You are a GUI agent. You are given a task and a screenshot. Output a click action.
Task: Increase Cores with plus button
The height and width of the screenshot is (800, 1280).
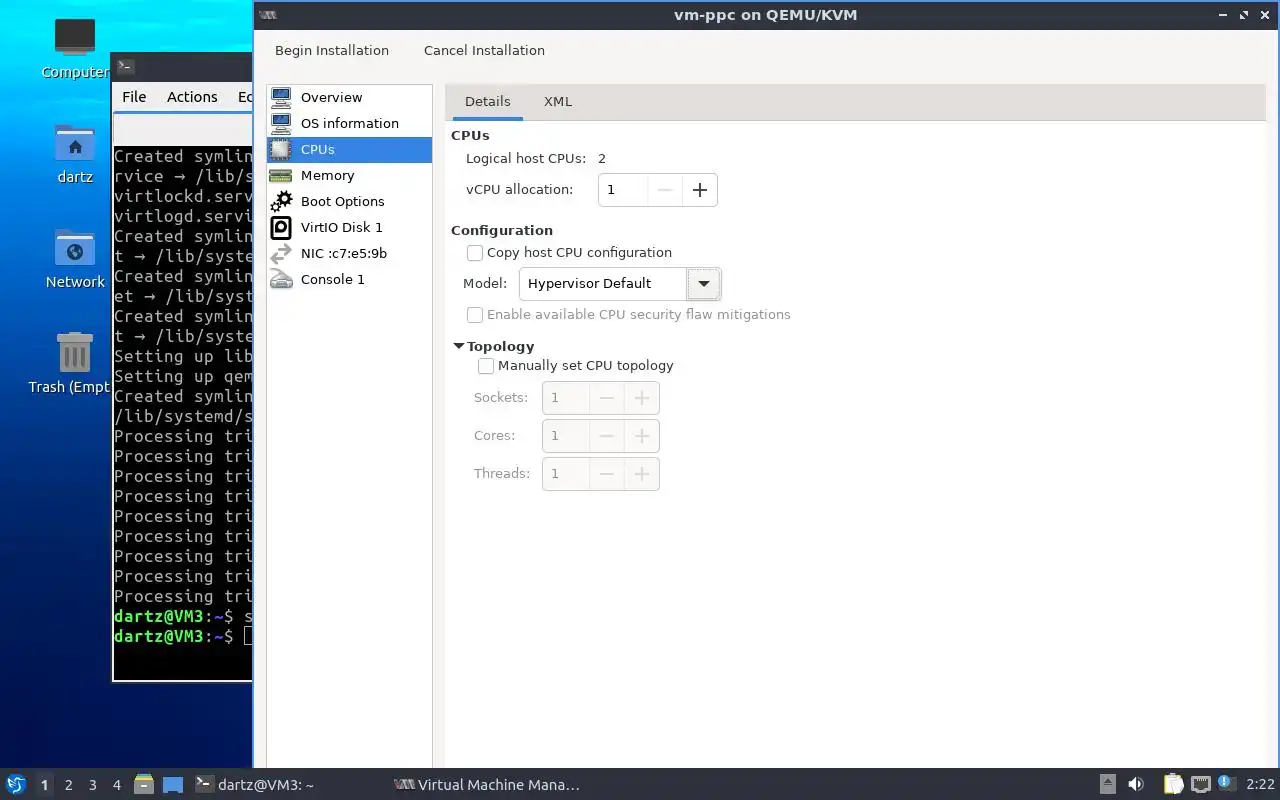(x=641, y=436)
